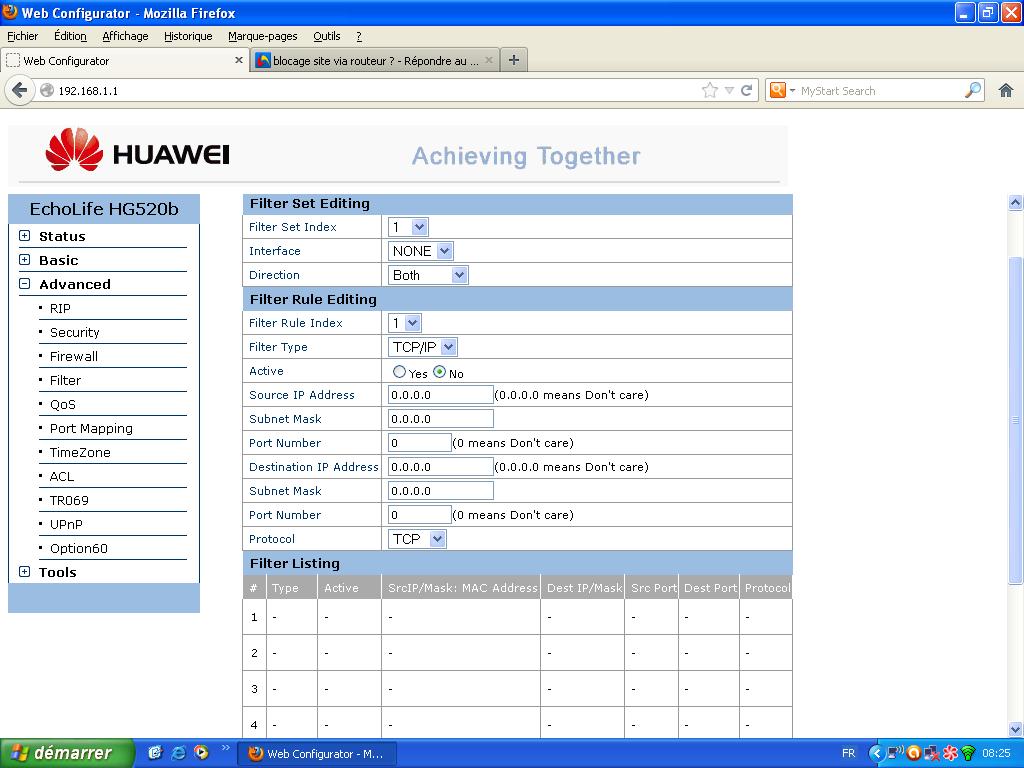
Task: Click the first quick launch icon beside démarrer
Action: click(x=155, y=752)
